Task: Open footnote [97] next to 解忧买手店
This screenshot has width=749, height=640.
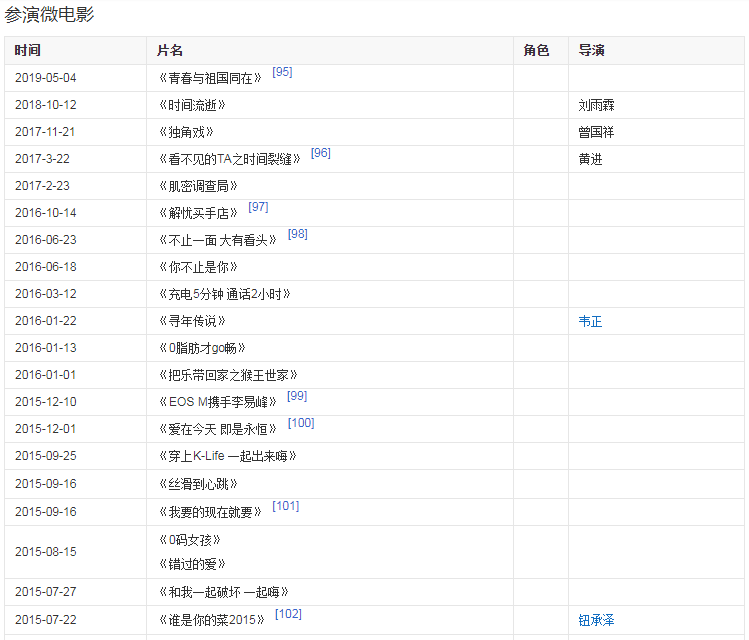Action: click(258, 207)
